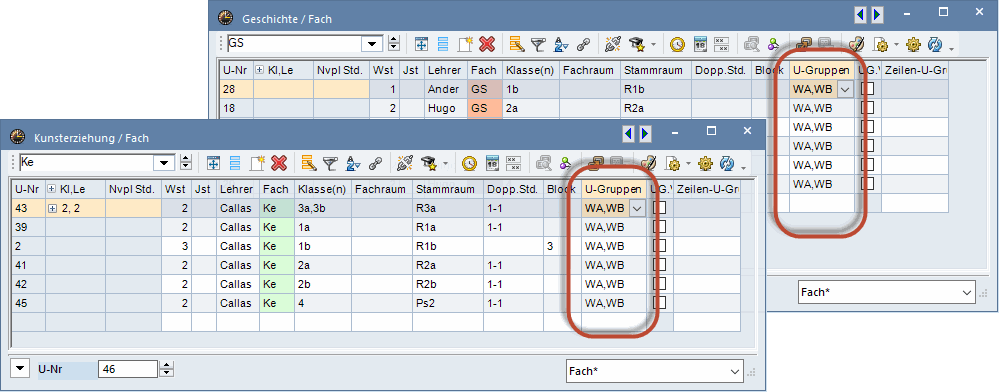
Task: Click the blue list rows icon in Kunsterziehung toolbar
Action: [235, 163]
